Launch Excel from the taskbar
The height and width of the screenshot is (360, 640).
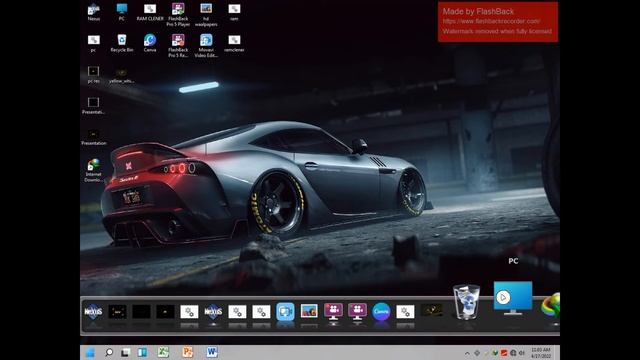click(x=163, y=352)
